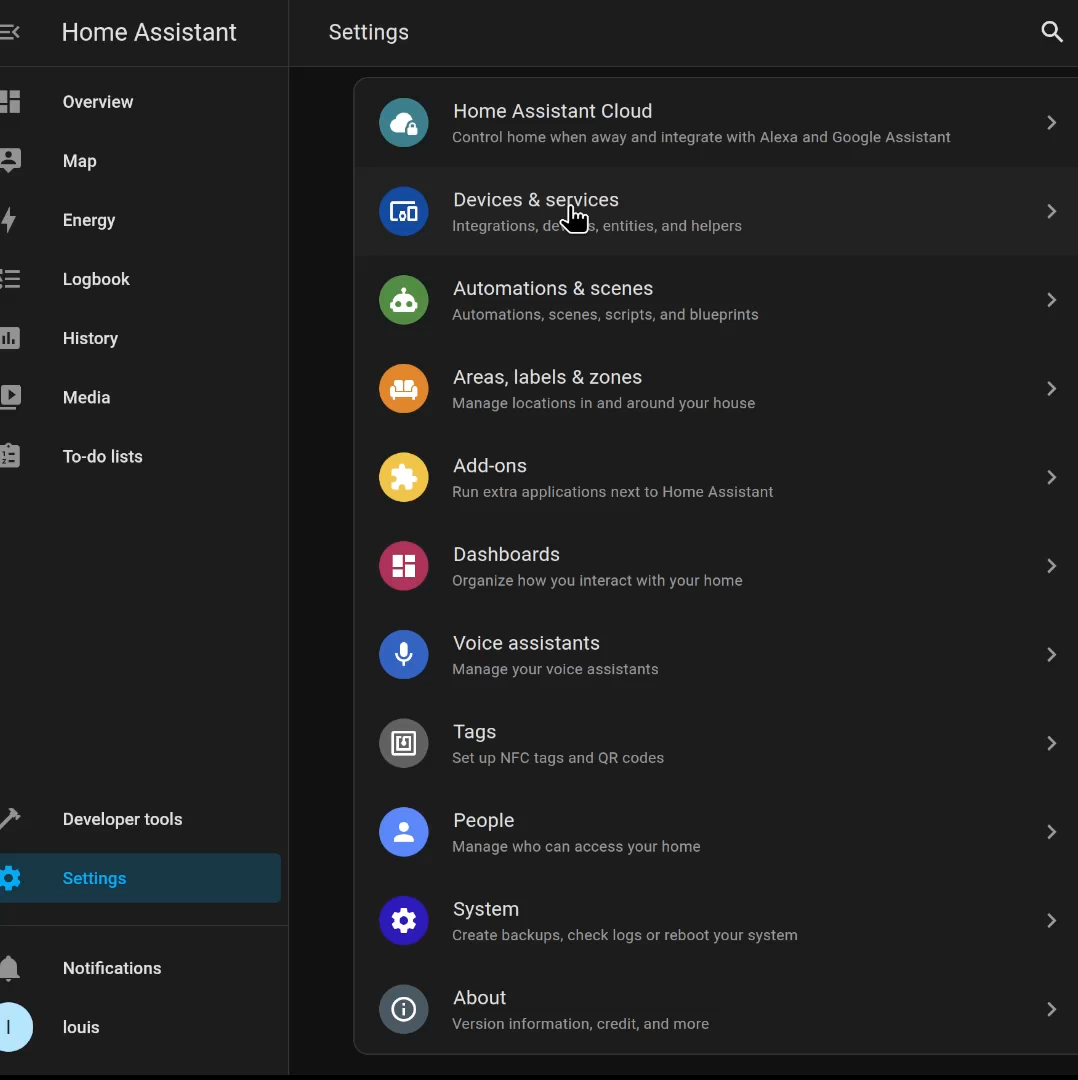Open Automations & scenes settings

coord(716,300)
